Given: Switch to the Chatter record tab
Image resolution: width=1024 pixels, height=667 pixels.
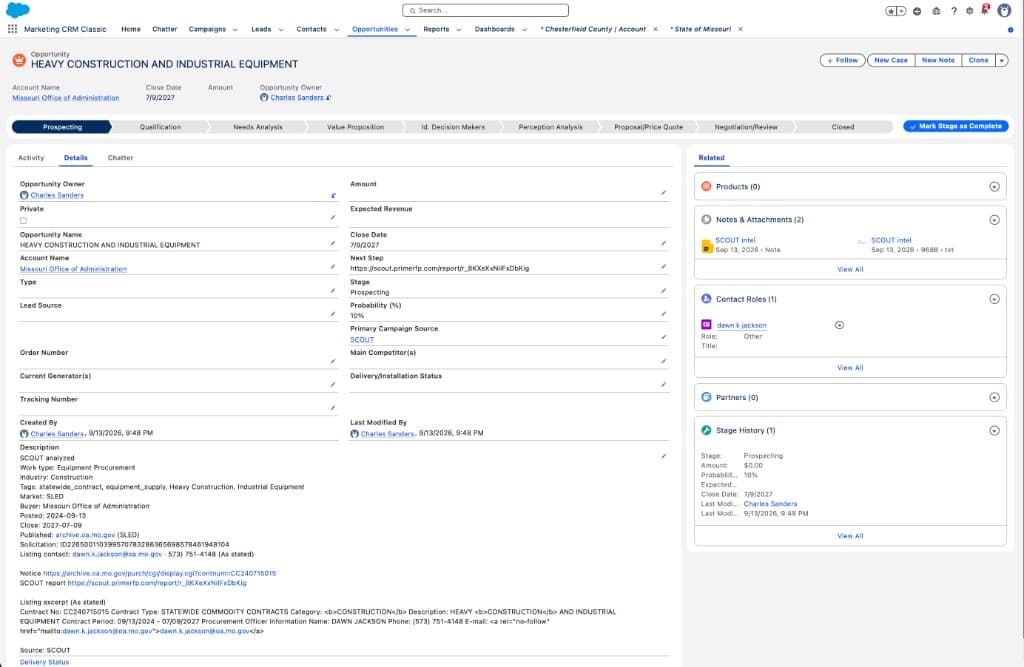Looking at the screenshot, I should 120,158.
